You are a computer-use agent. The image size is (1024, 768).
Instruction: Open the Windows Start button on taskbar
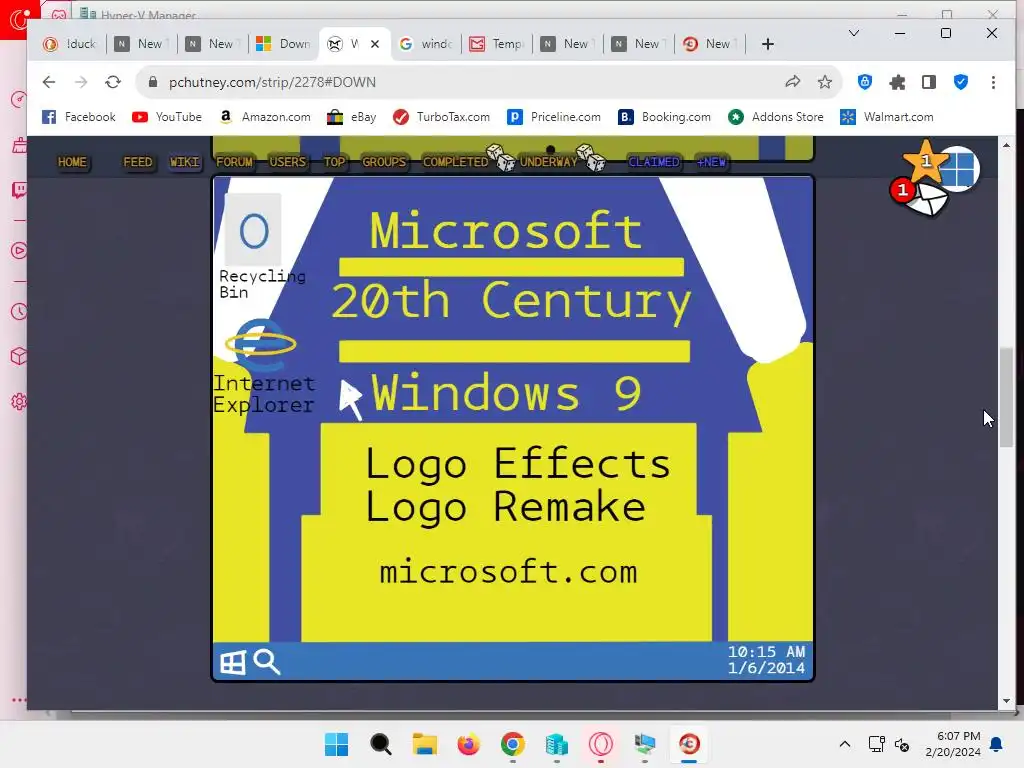336,744
